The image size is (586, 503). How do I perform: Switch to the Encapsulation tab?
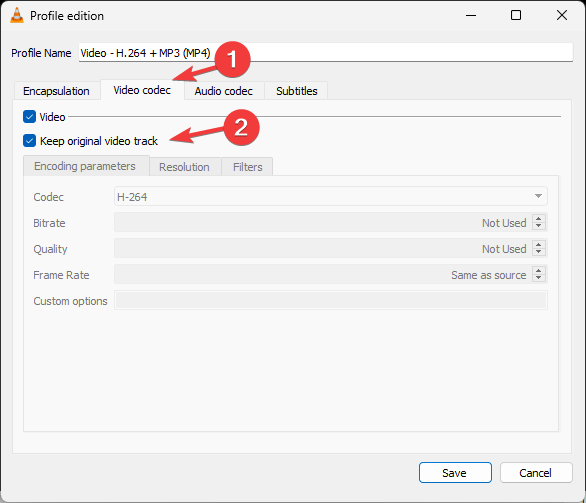pos(56,91)
